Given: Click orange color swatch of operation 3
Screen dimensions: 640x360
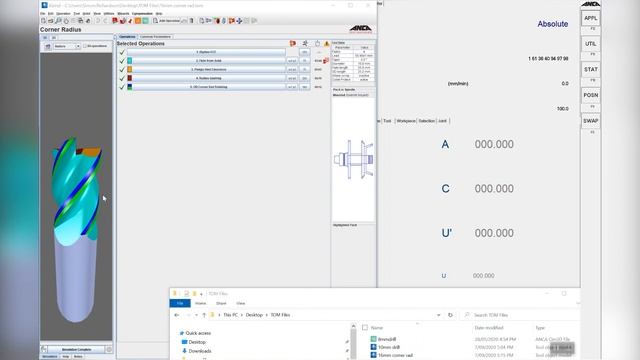Looking at the screenshot, I should point(129,69).
